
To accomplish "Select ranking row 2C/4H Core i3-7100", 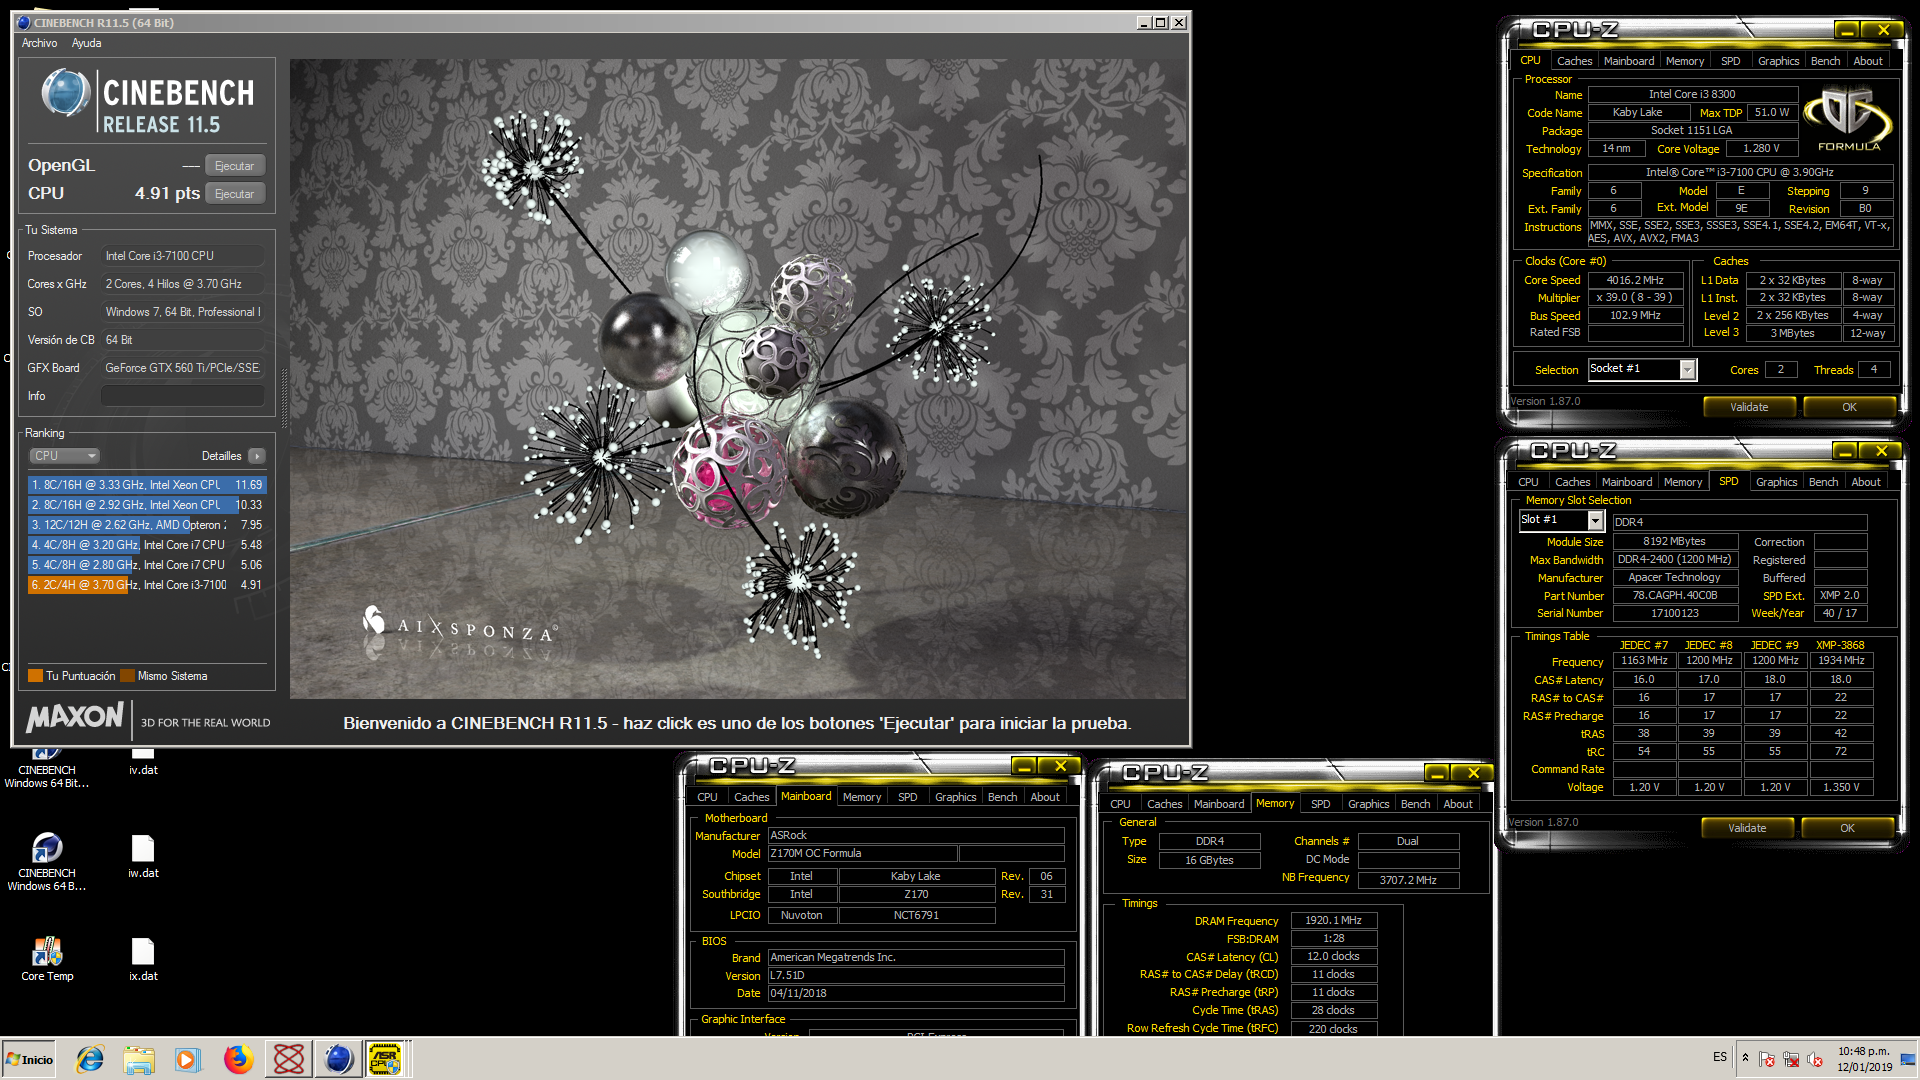I will (147, 585).
